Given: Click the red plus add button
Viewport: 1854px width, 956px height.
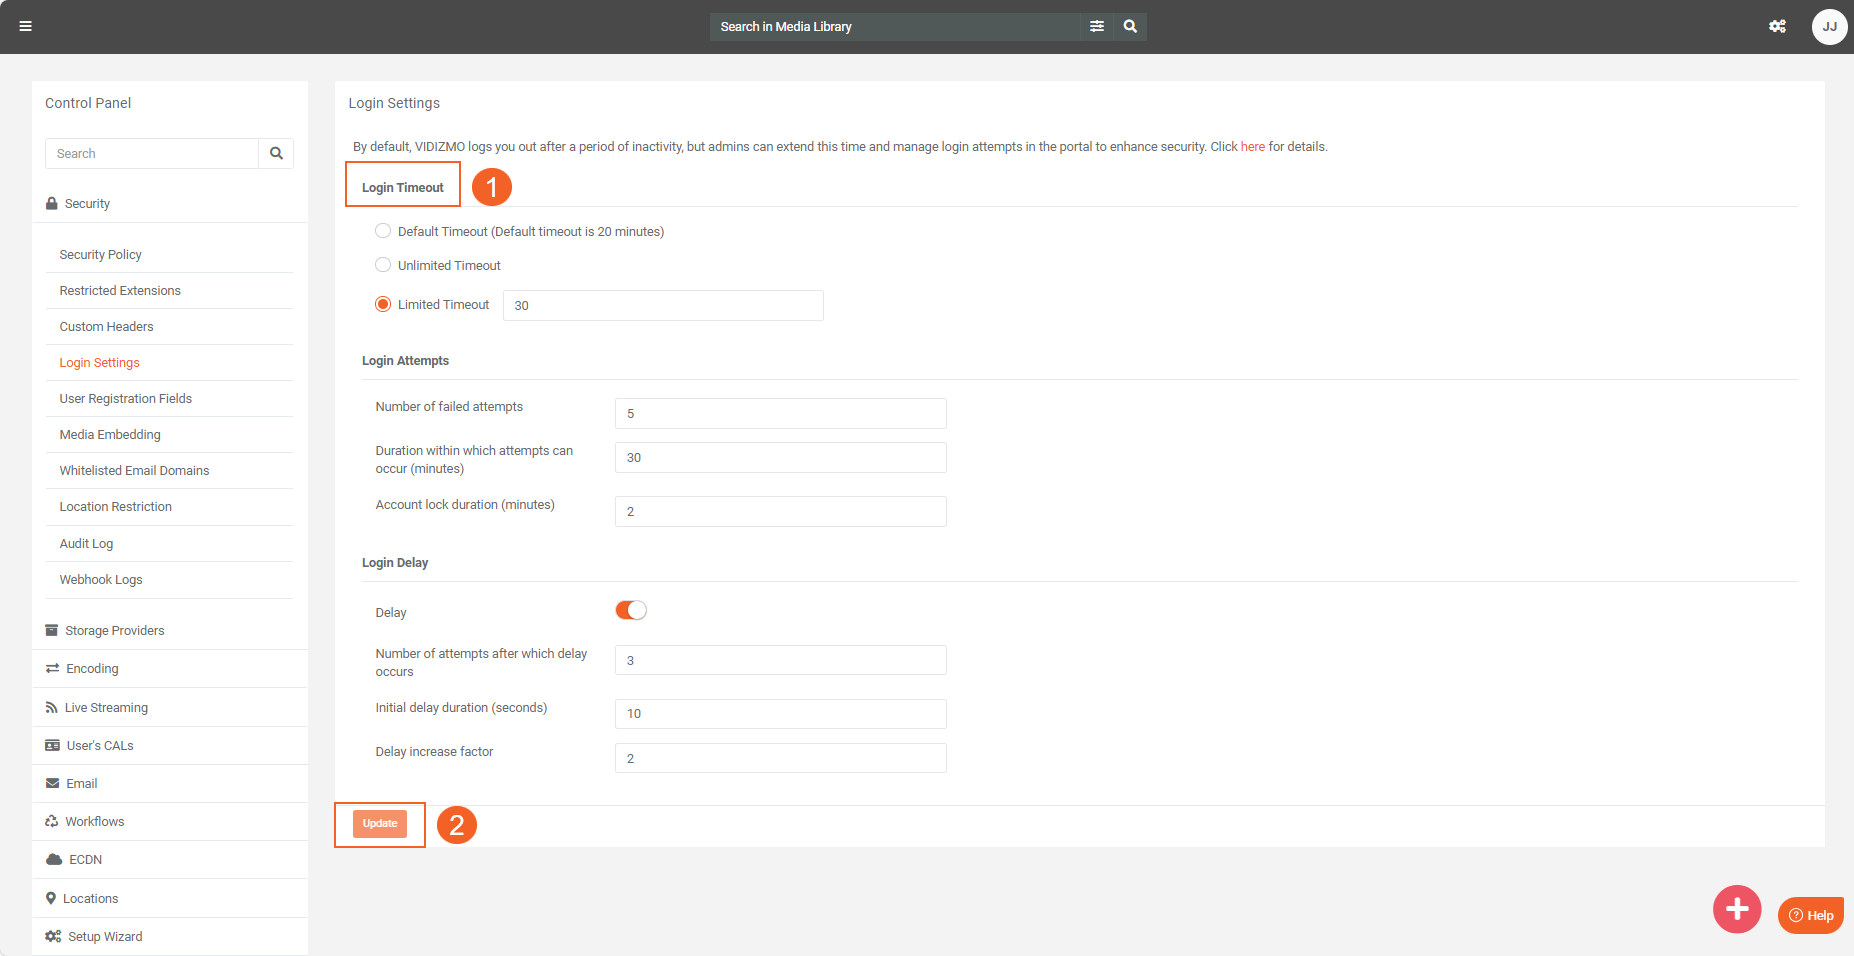Looking at the screenshot, I should coord(1736,909).
